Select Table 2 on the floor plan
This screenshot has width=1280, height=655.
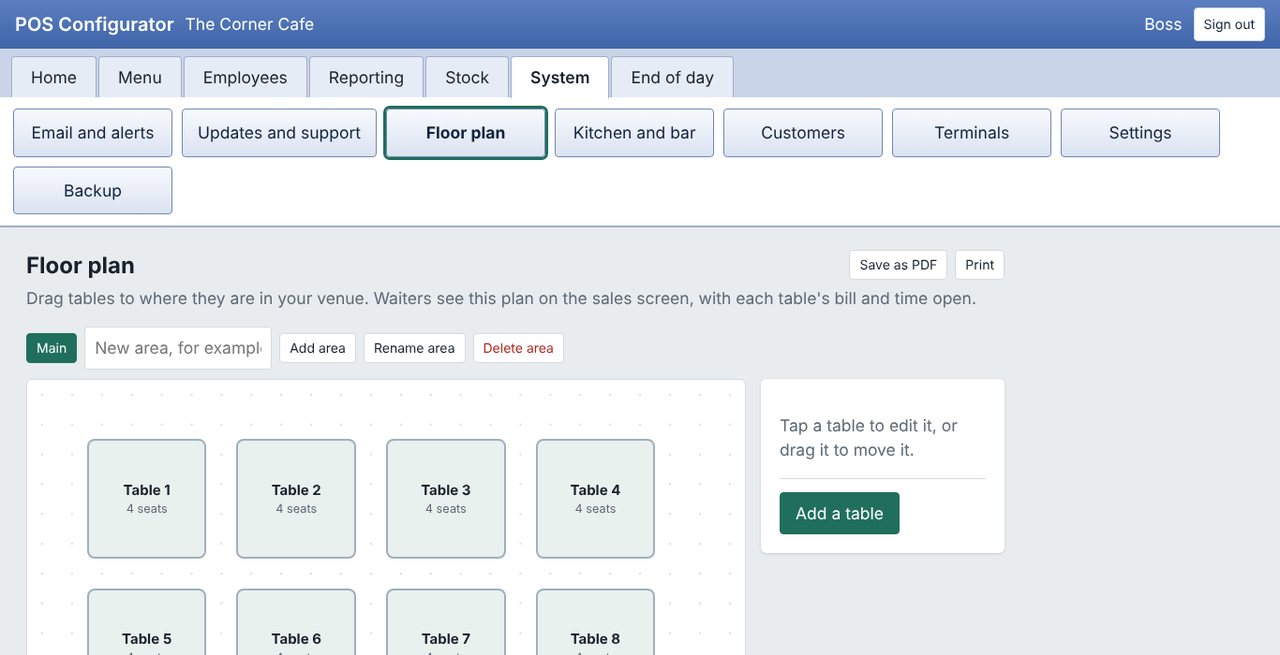[x=296, y=499]
